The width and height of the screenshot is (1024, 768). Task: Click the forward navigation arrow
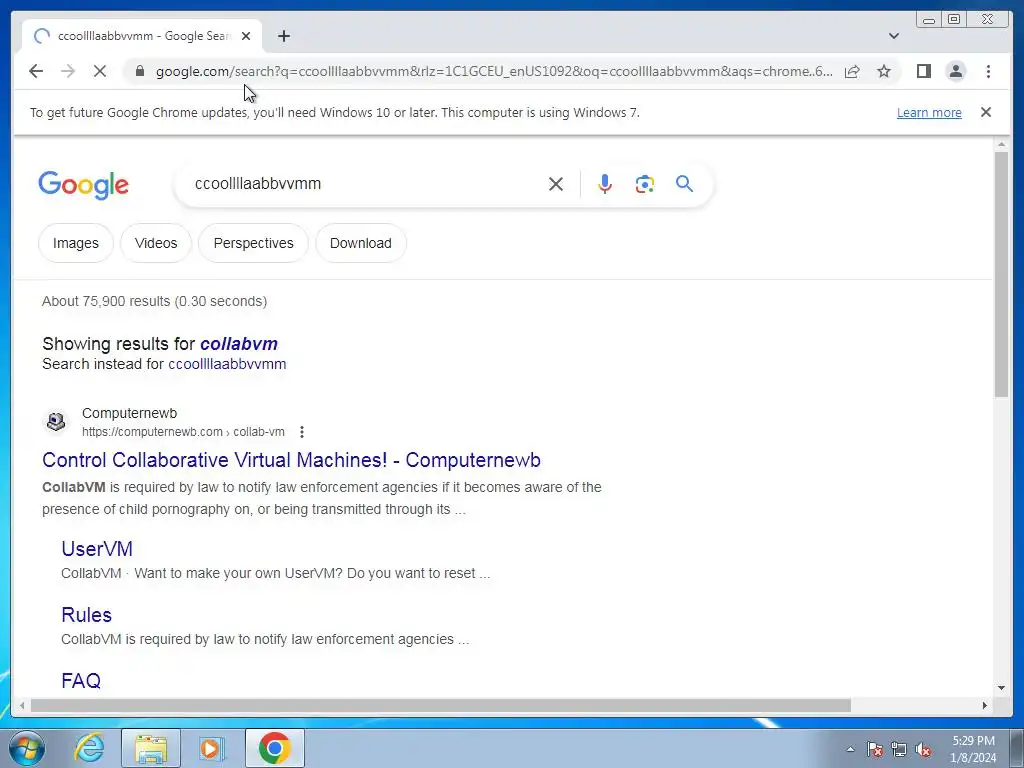click(x=68, y=71)
